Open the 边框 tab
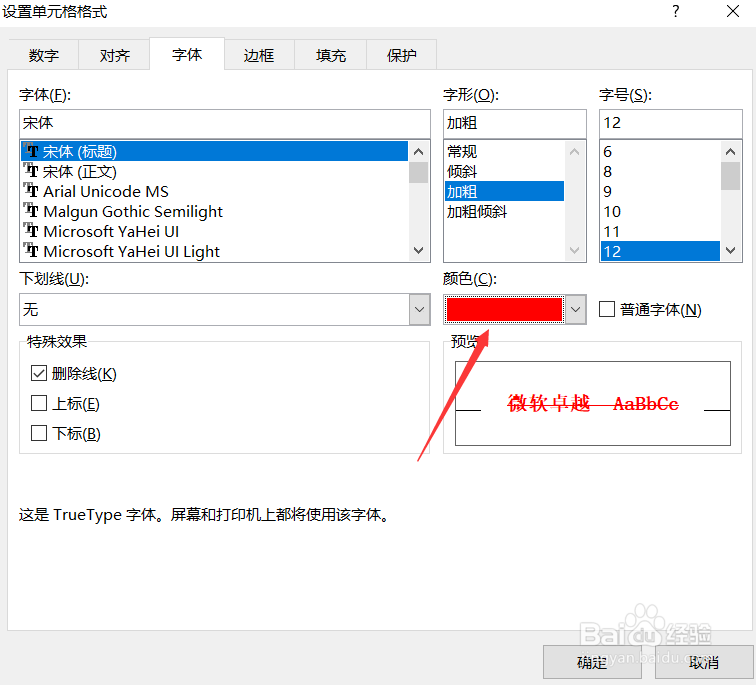756x685 pixels. [259, 55]
